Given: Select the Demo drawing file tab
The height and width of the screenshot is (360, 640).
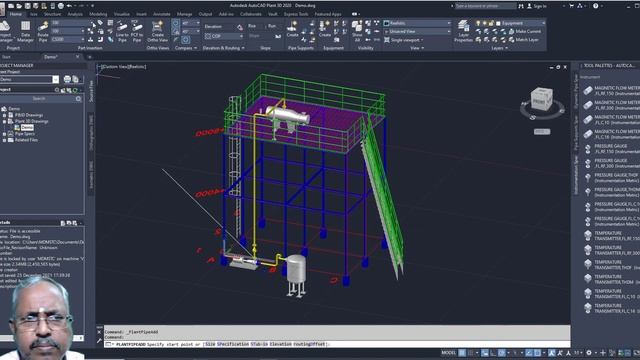Looking at the screenshot, I should pos(51,57).
